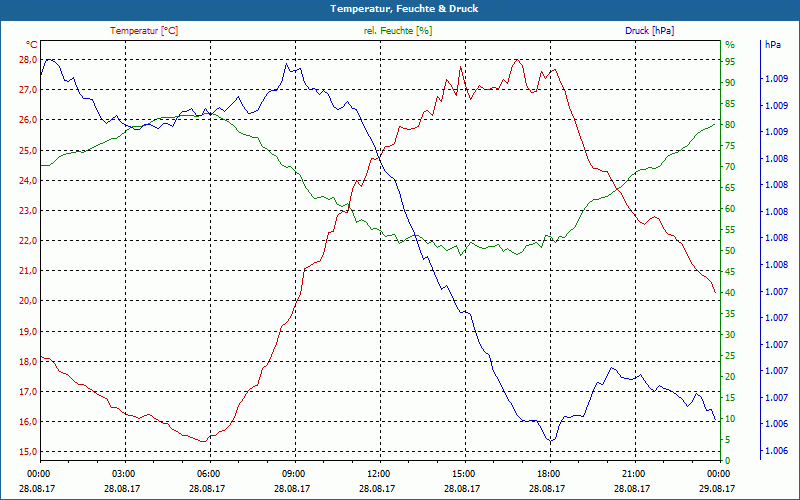Click the '18:00' time axis label

547,473
